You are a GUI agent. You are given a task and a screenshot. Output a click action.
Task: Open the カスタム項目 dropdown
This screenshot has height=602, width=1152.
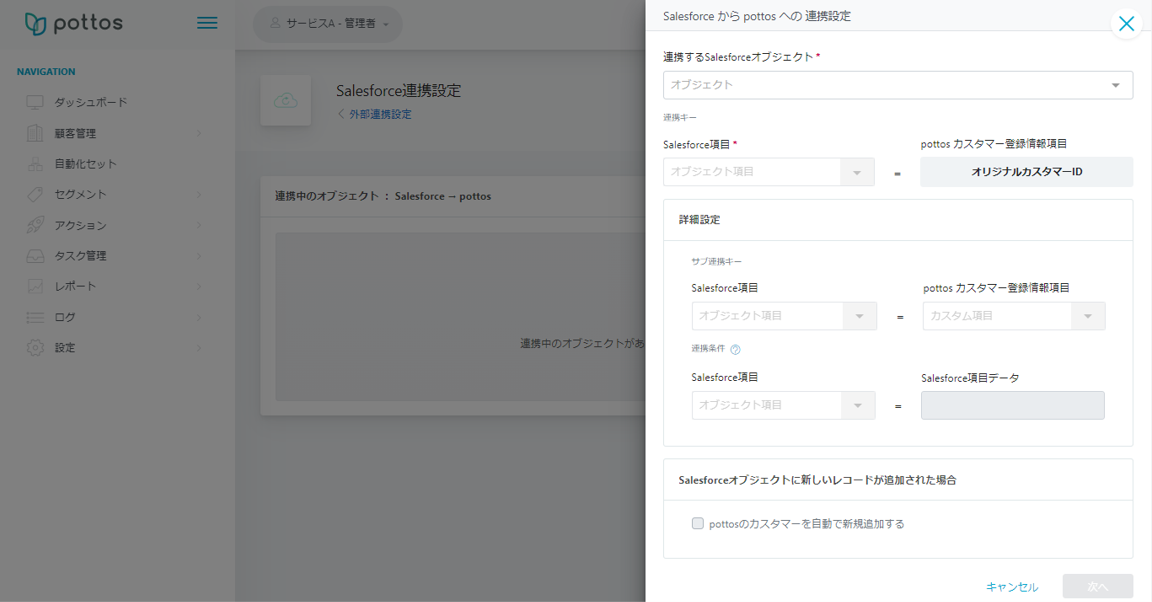[1014, 316]
